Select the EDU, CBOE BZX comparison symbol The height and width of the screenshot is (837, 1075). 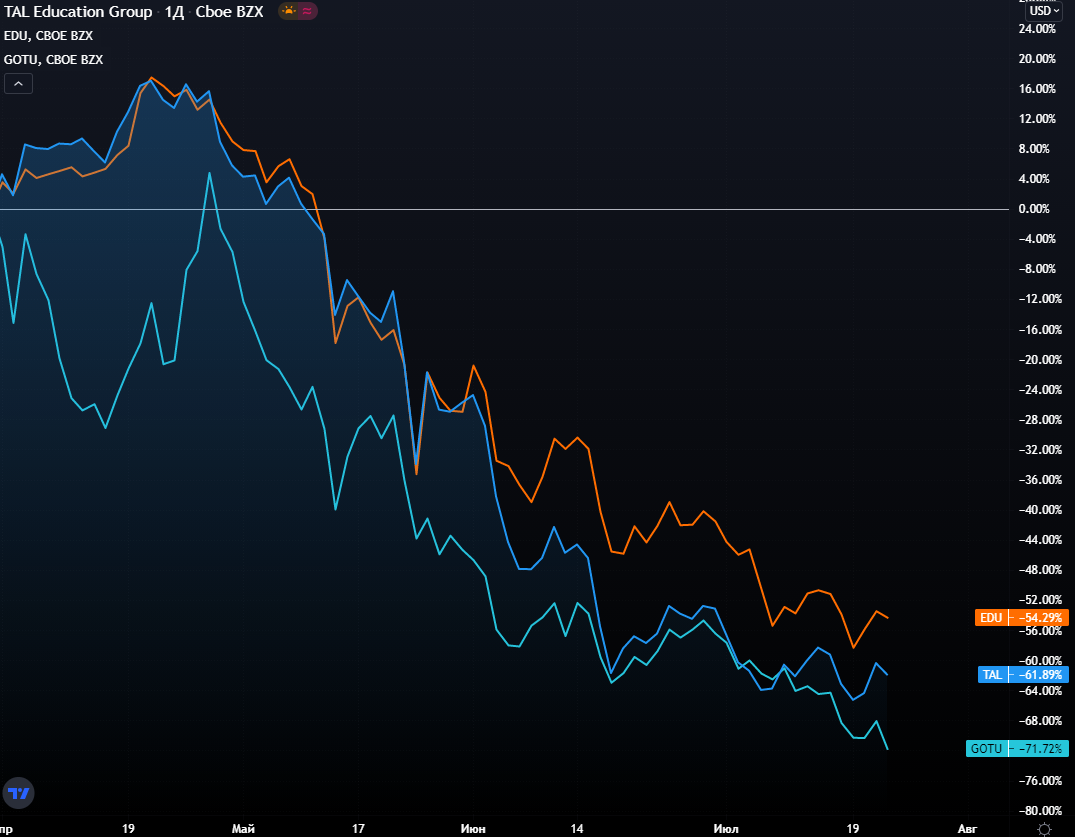pyautogui.click(x=49, y=36)
